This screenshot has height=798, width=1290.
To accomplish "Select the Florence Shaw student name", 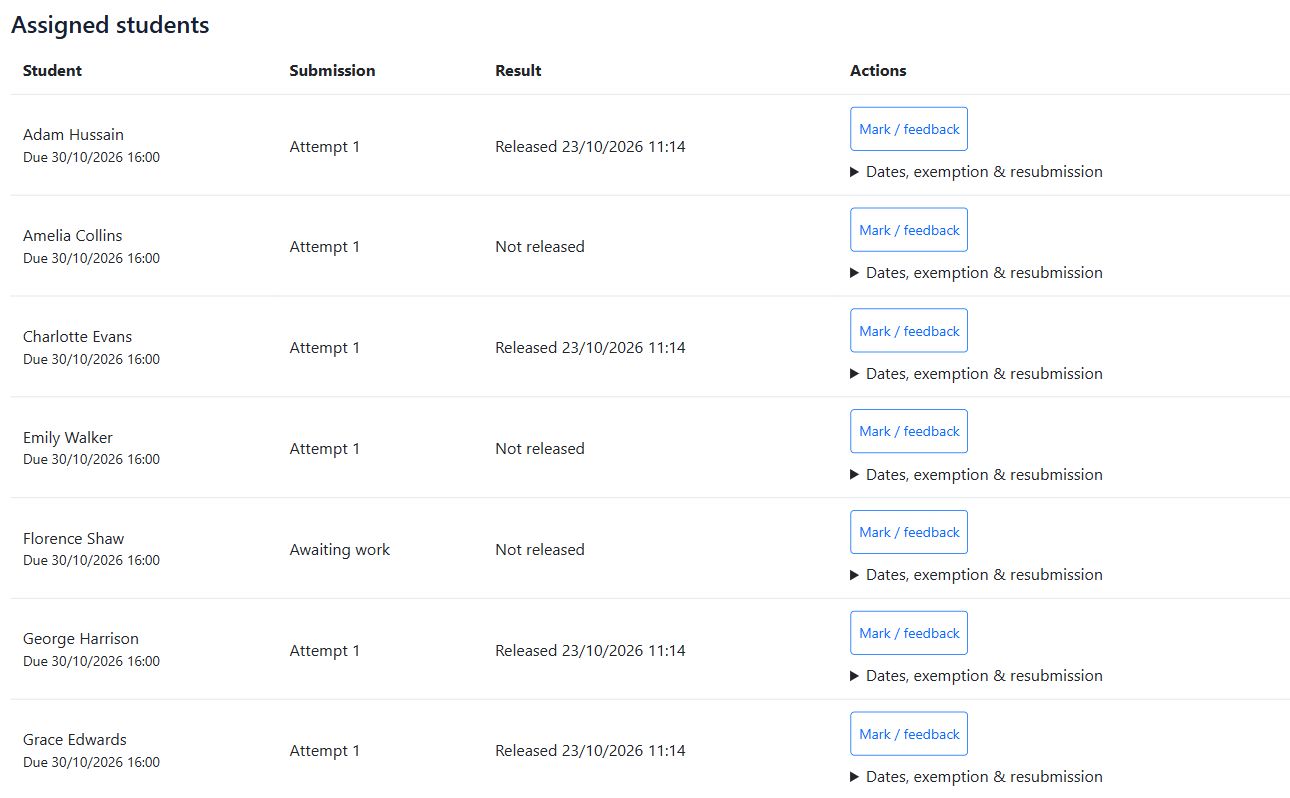I will pyautogui.click(x=73, y=539).
